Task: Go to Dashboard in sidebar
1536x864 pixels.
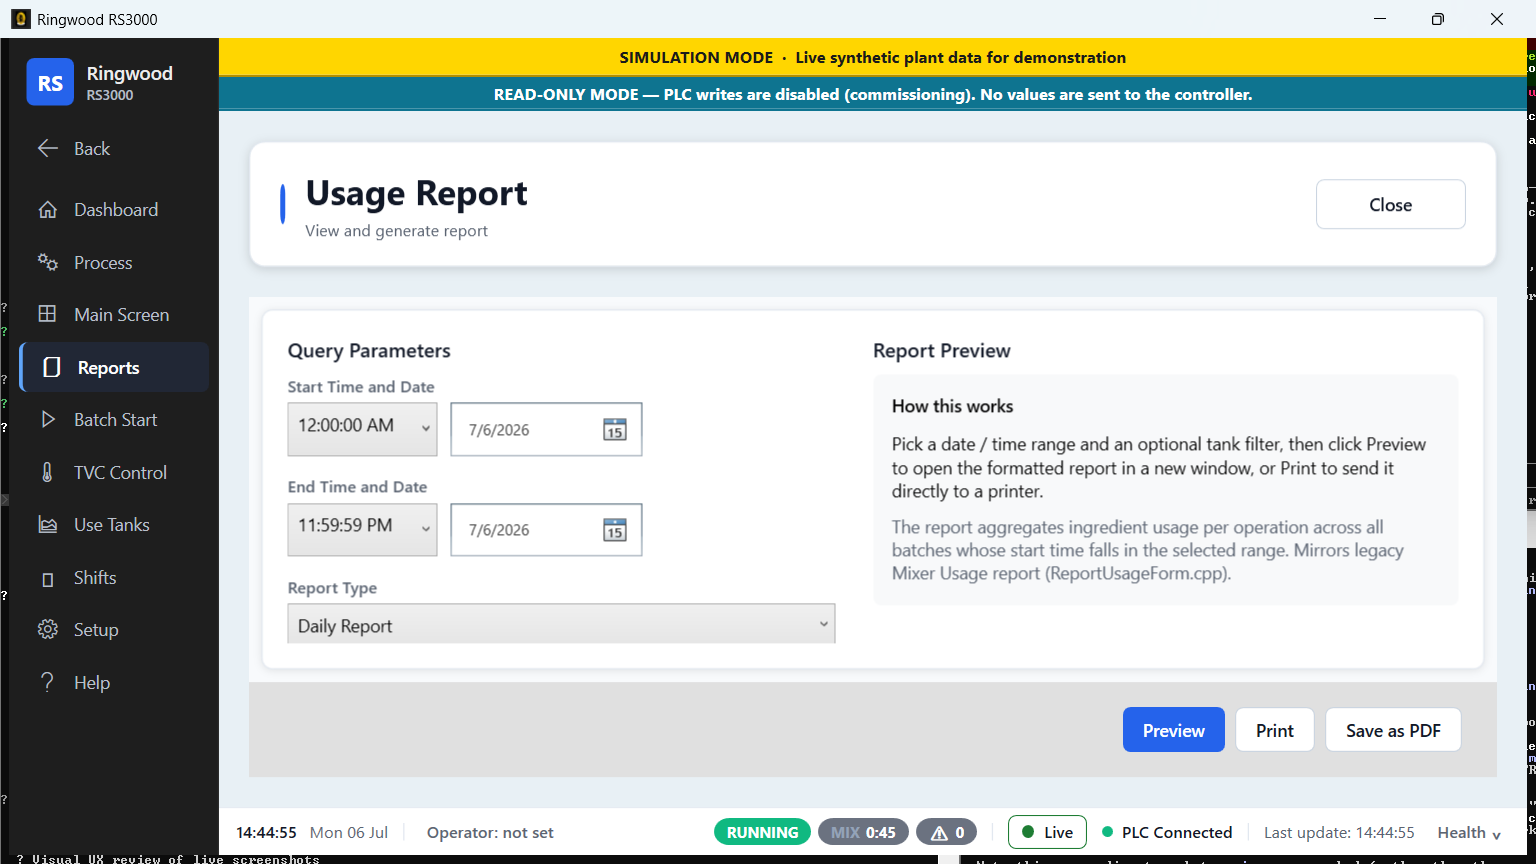Action: click(114, 209)
